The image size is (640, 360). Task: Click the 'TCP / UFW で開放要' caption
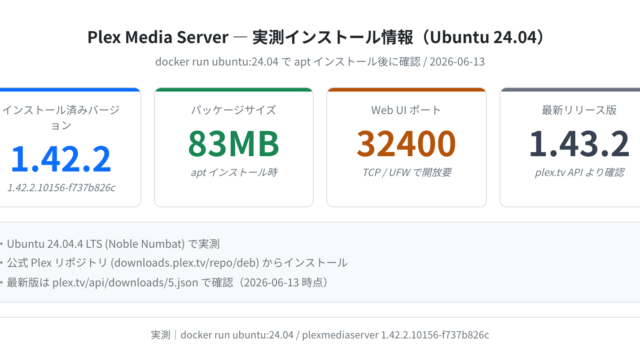point(407,172)
